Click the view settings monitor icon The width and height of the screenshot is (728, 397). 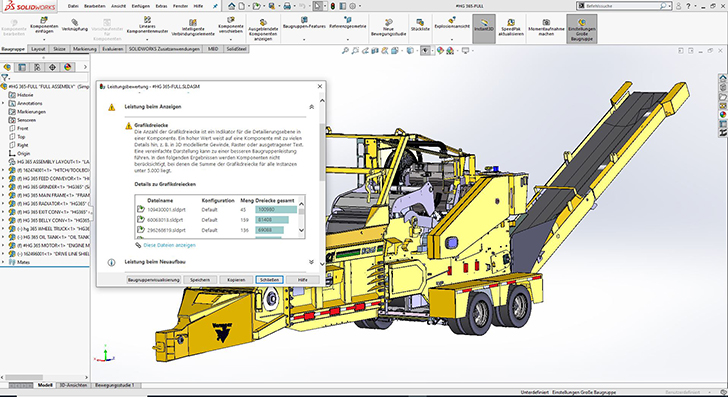[465, 51]
